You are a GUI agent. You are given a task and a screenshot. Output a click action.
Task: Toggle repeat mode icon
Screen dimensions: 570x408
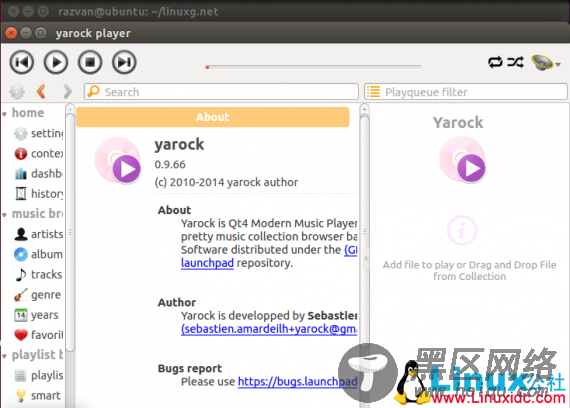pos(495,62)
